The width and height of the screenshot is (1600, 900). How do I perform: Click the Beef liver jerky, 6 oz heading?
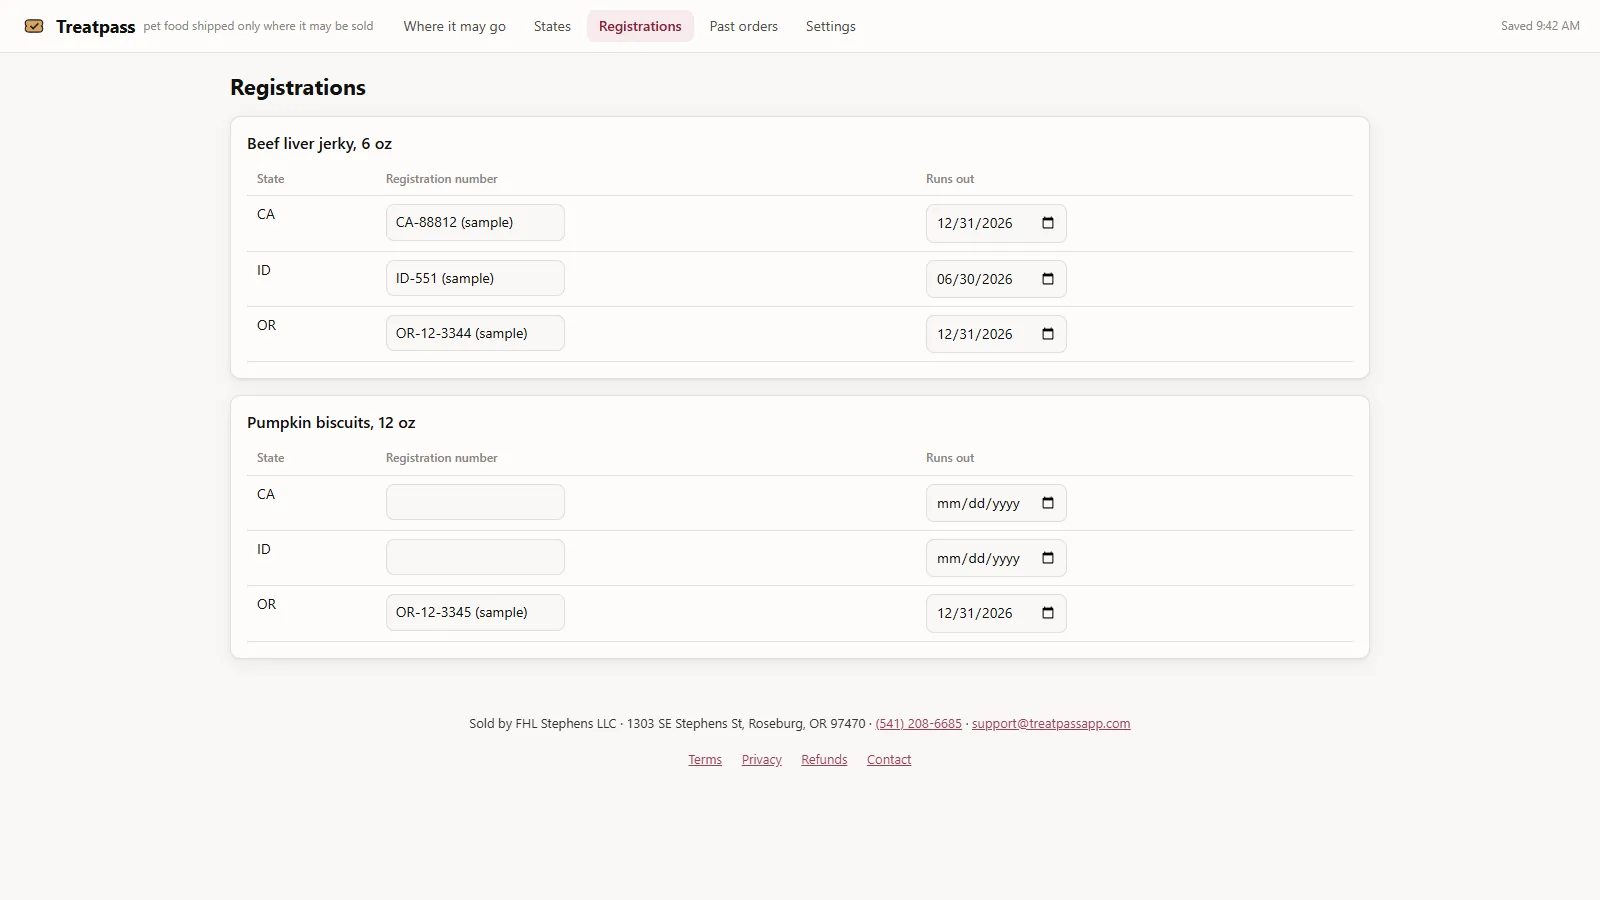click(x=319, y=144)
